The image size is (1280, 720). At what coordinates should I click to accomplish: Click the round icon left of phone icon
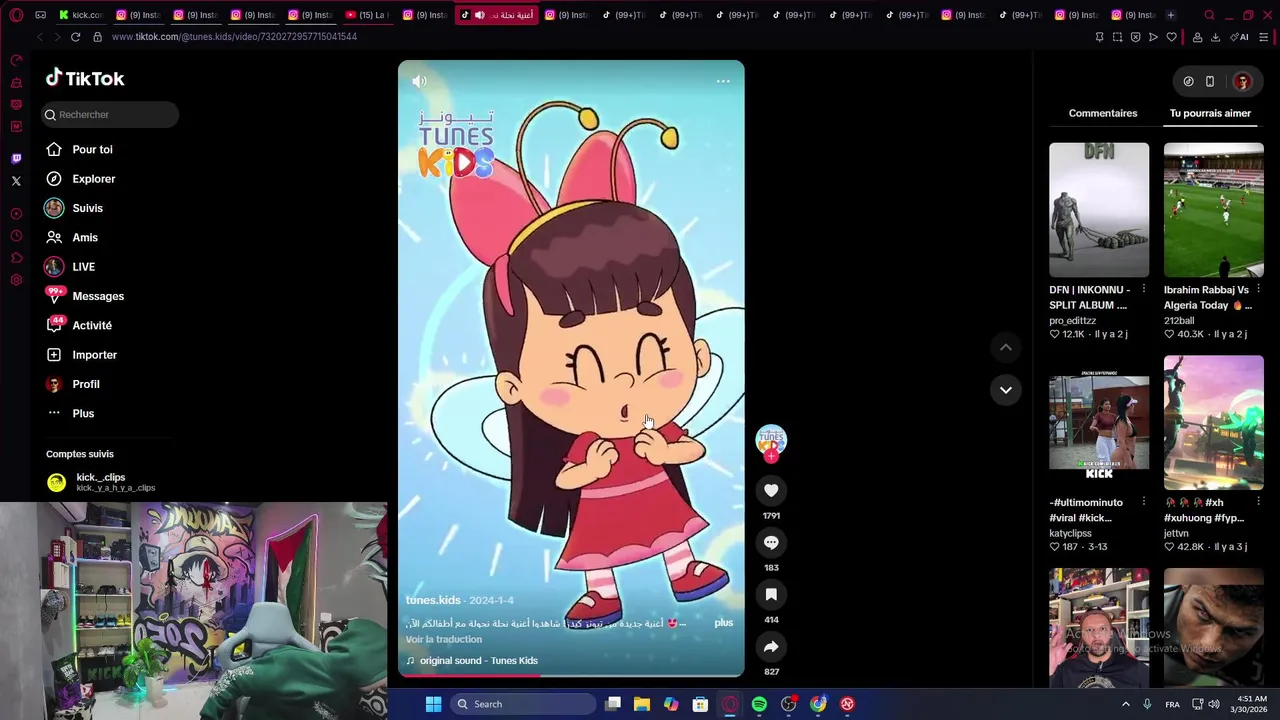[1188, 82]
